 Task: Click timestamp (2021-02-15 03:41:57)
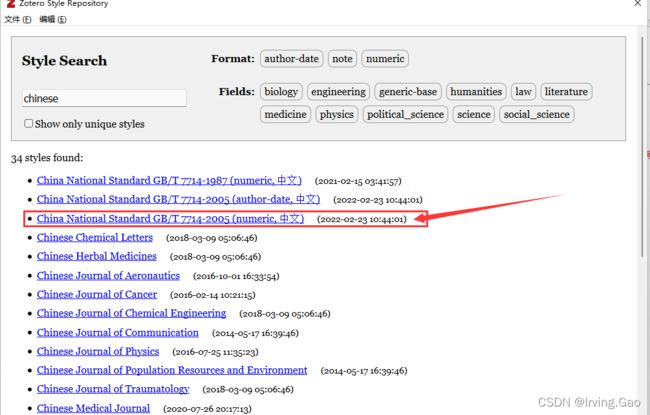(x=358, y=181)
